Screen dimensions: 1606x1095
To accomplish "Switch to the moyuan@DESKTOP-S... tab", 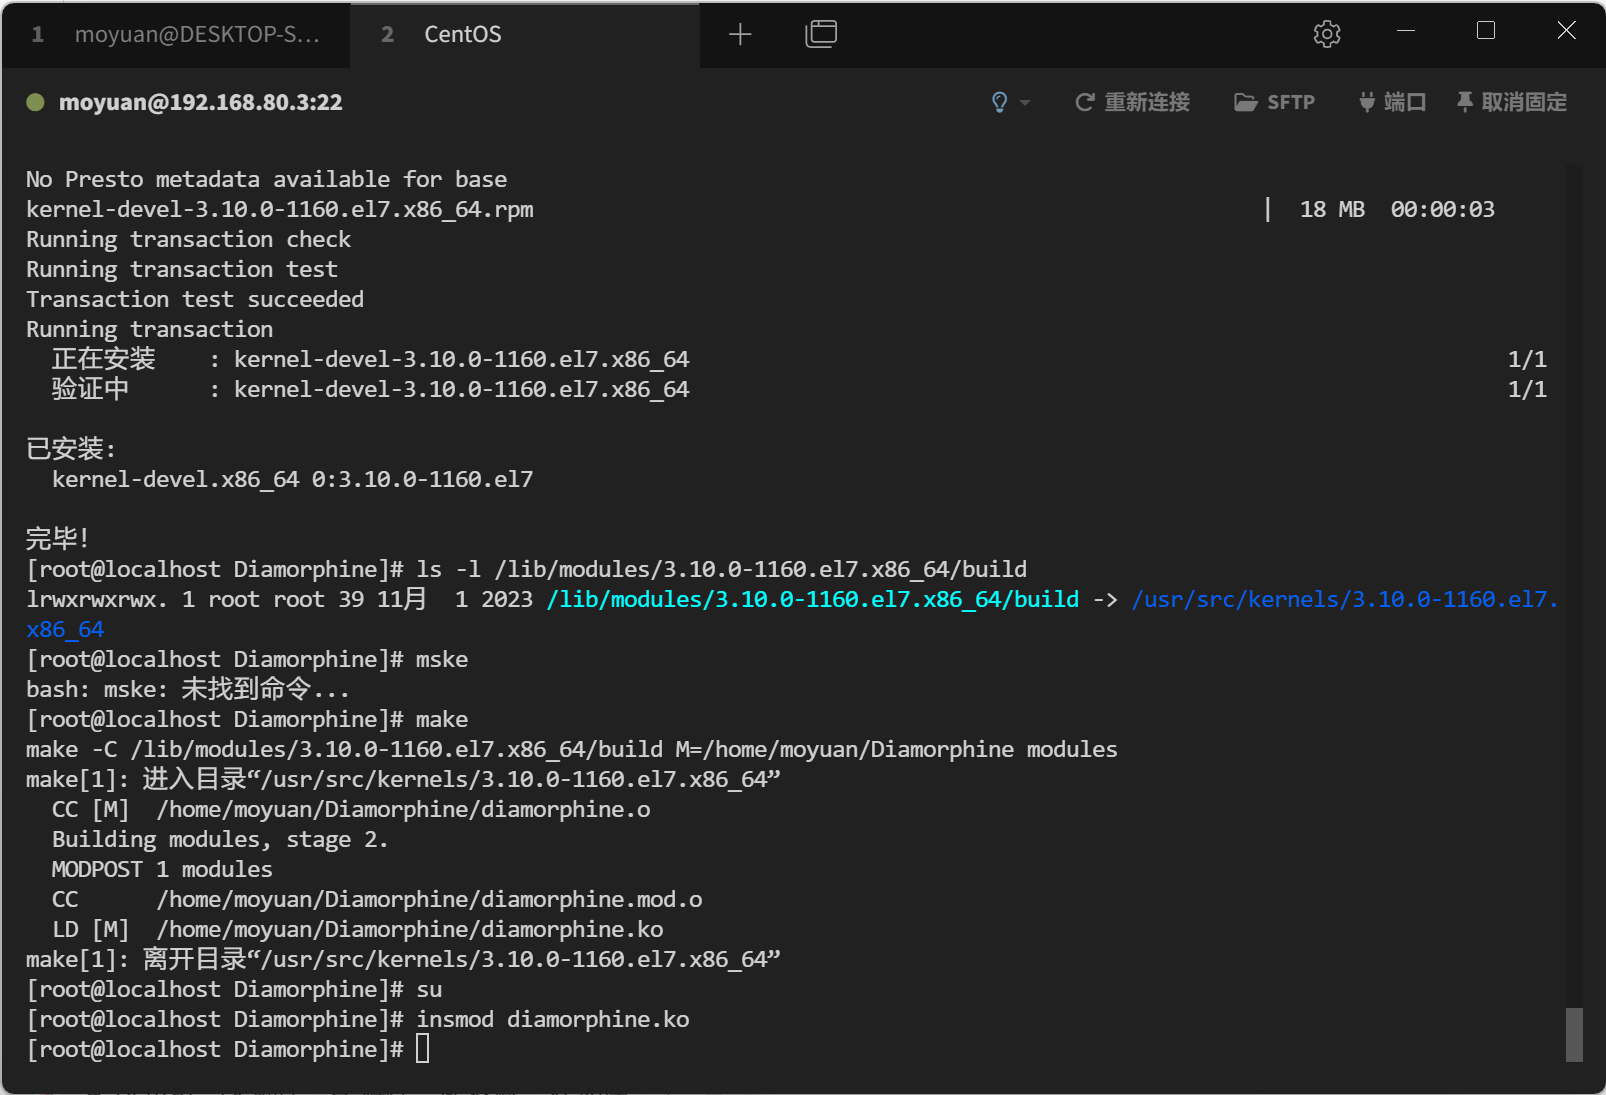I will click(x=176, y=35).
